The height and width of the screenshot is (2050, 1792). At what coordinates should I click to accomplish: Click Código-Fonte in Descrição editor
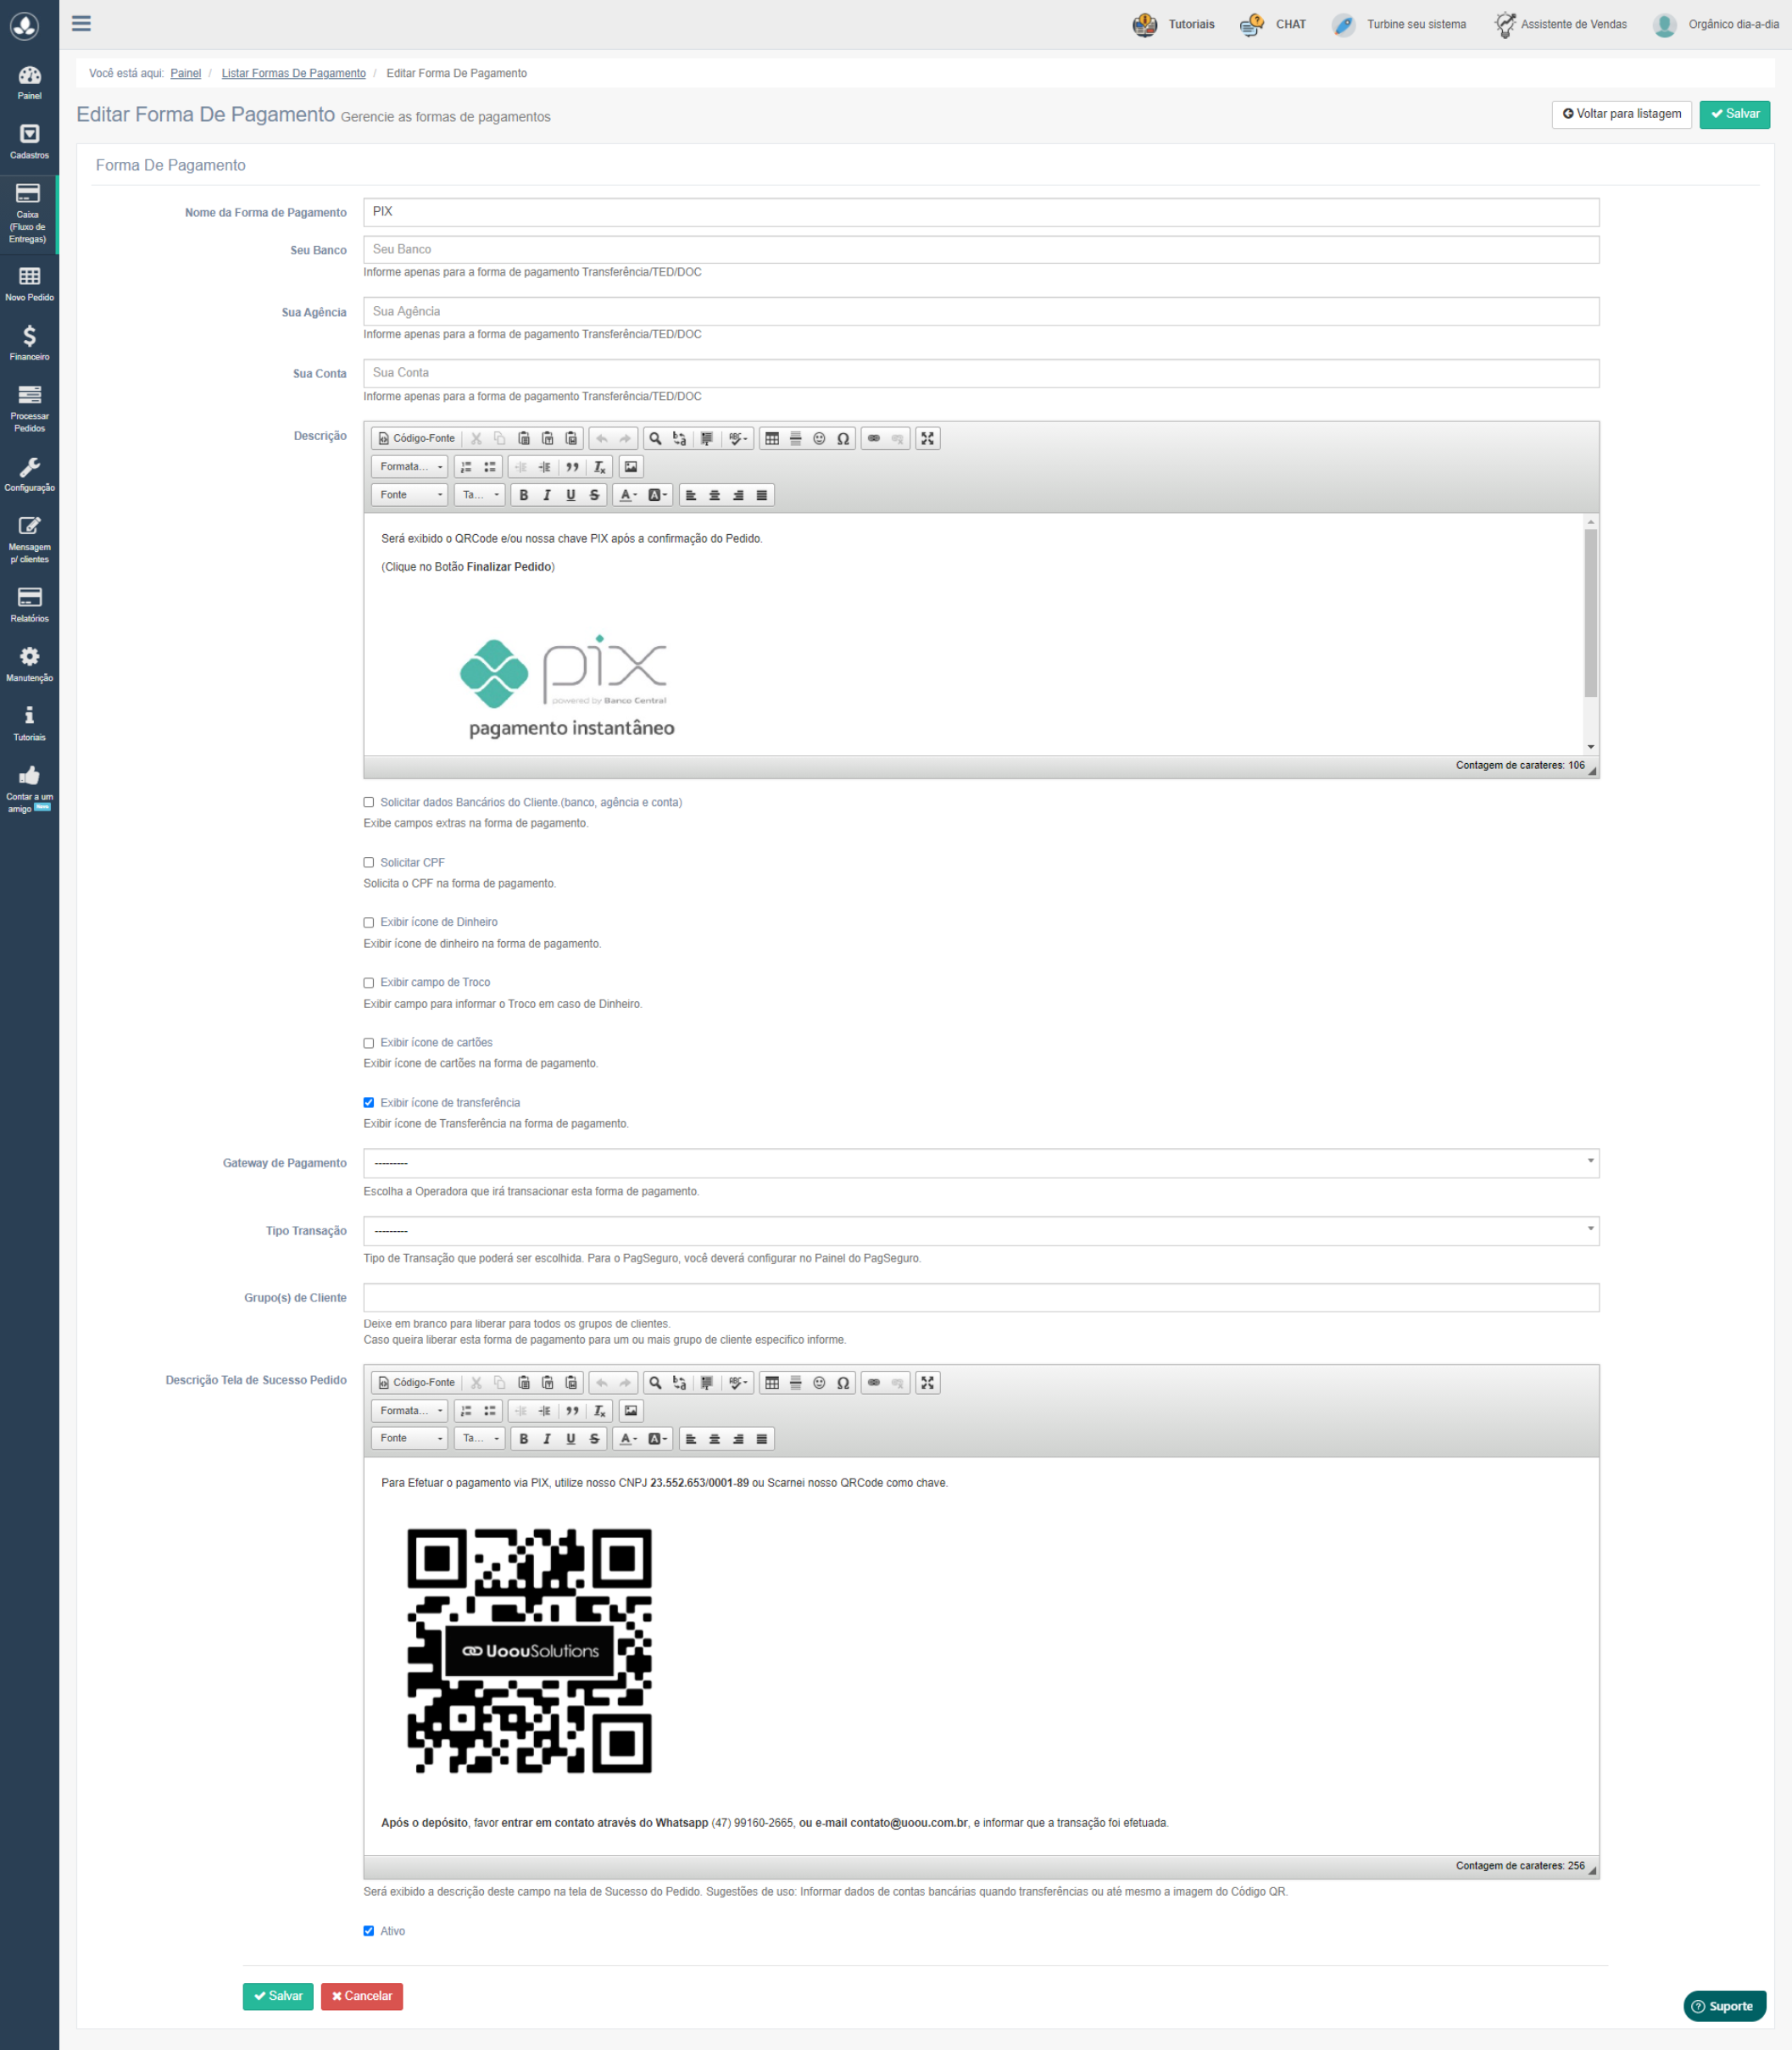click(x=416, y=439)
